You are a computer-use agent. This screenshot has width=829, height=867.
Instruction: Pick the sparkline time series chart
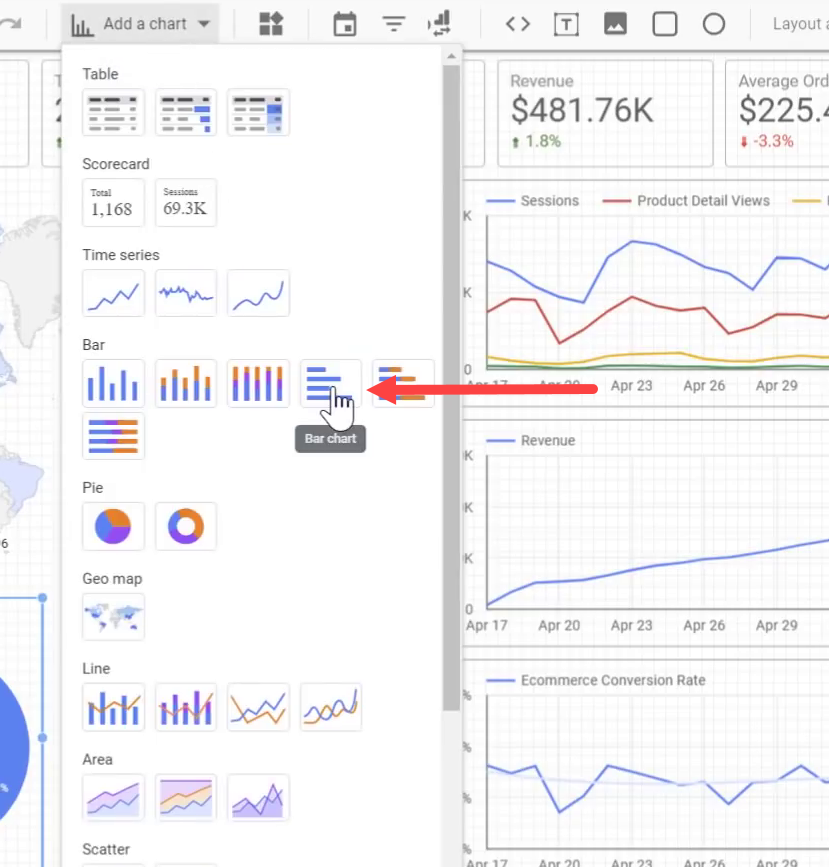[x=186, y=293]
